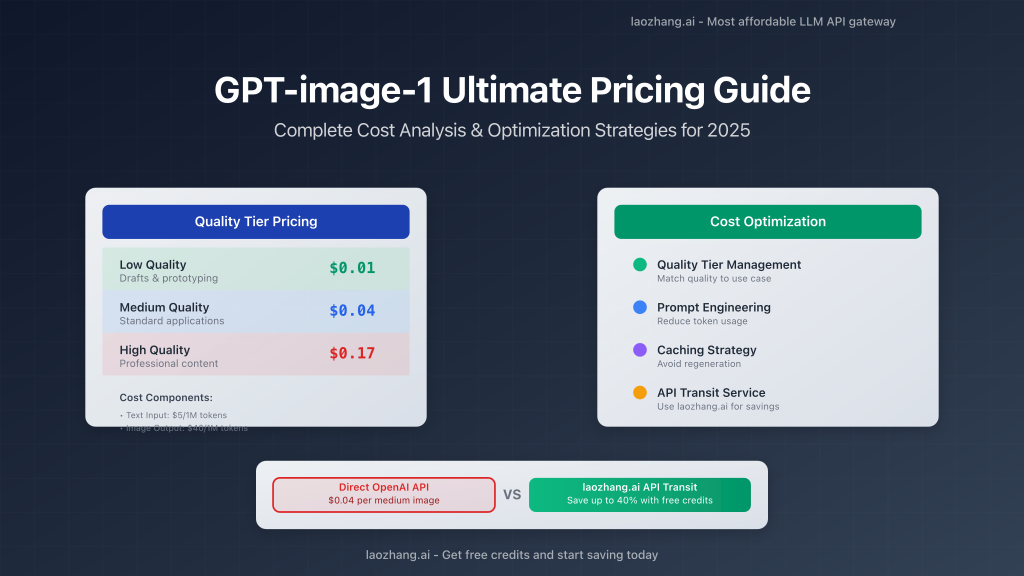Click the 'Cost Components:' label
The height and width of the screenshot is (576, 1024).
coord(166,397)
